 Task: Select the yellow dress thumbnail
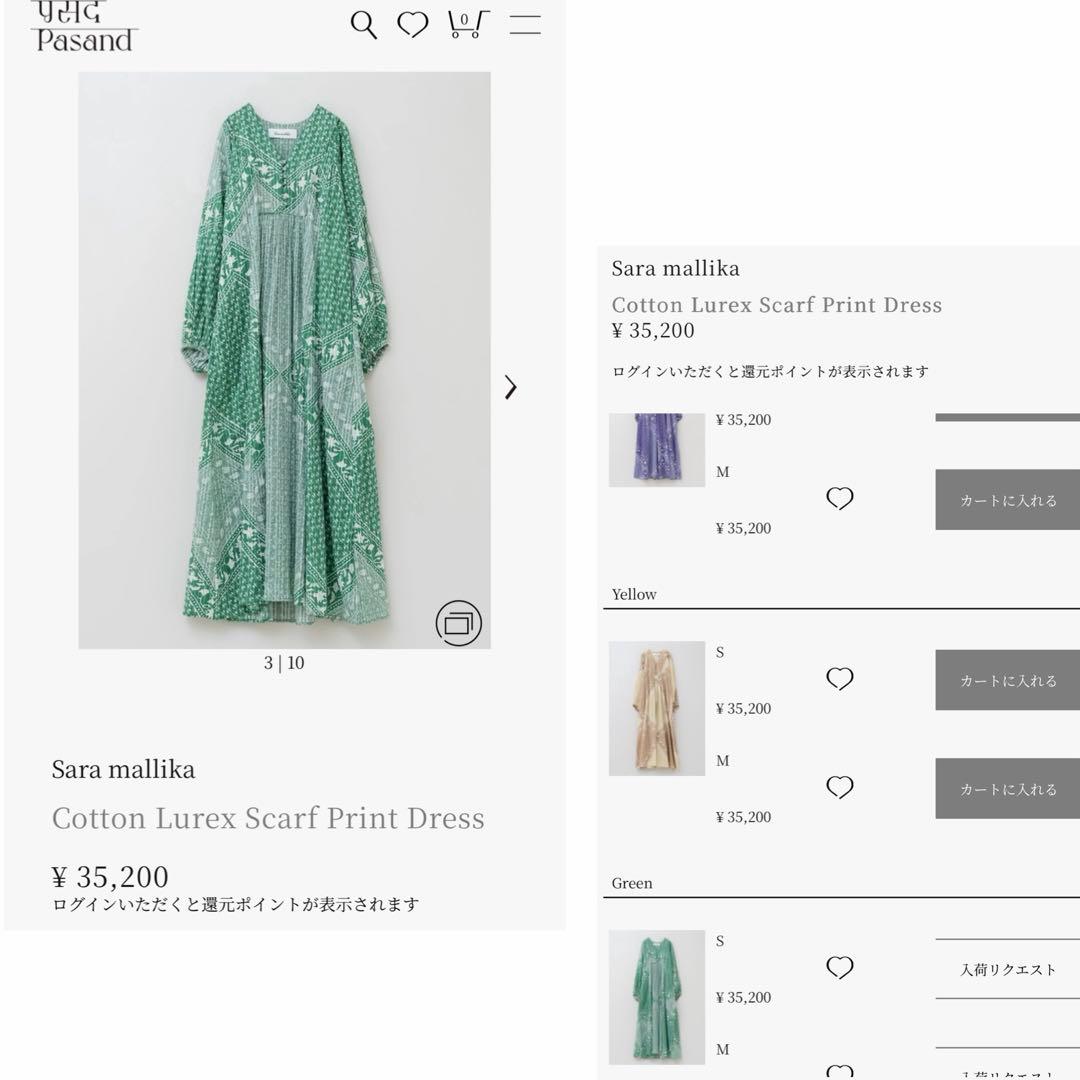[x=657, y=708]
